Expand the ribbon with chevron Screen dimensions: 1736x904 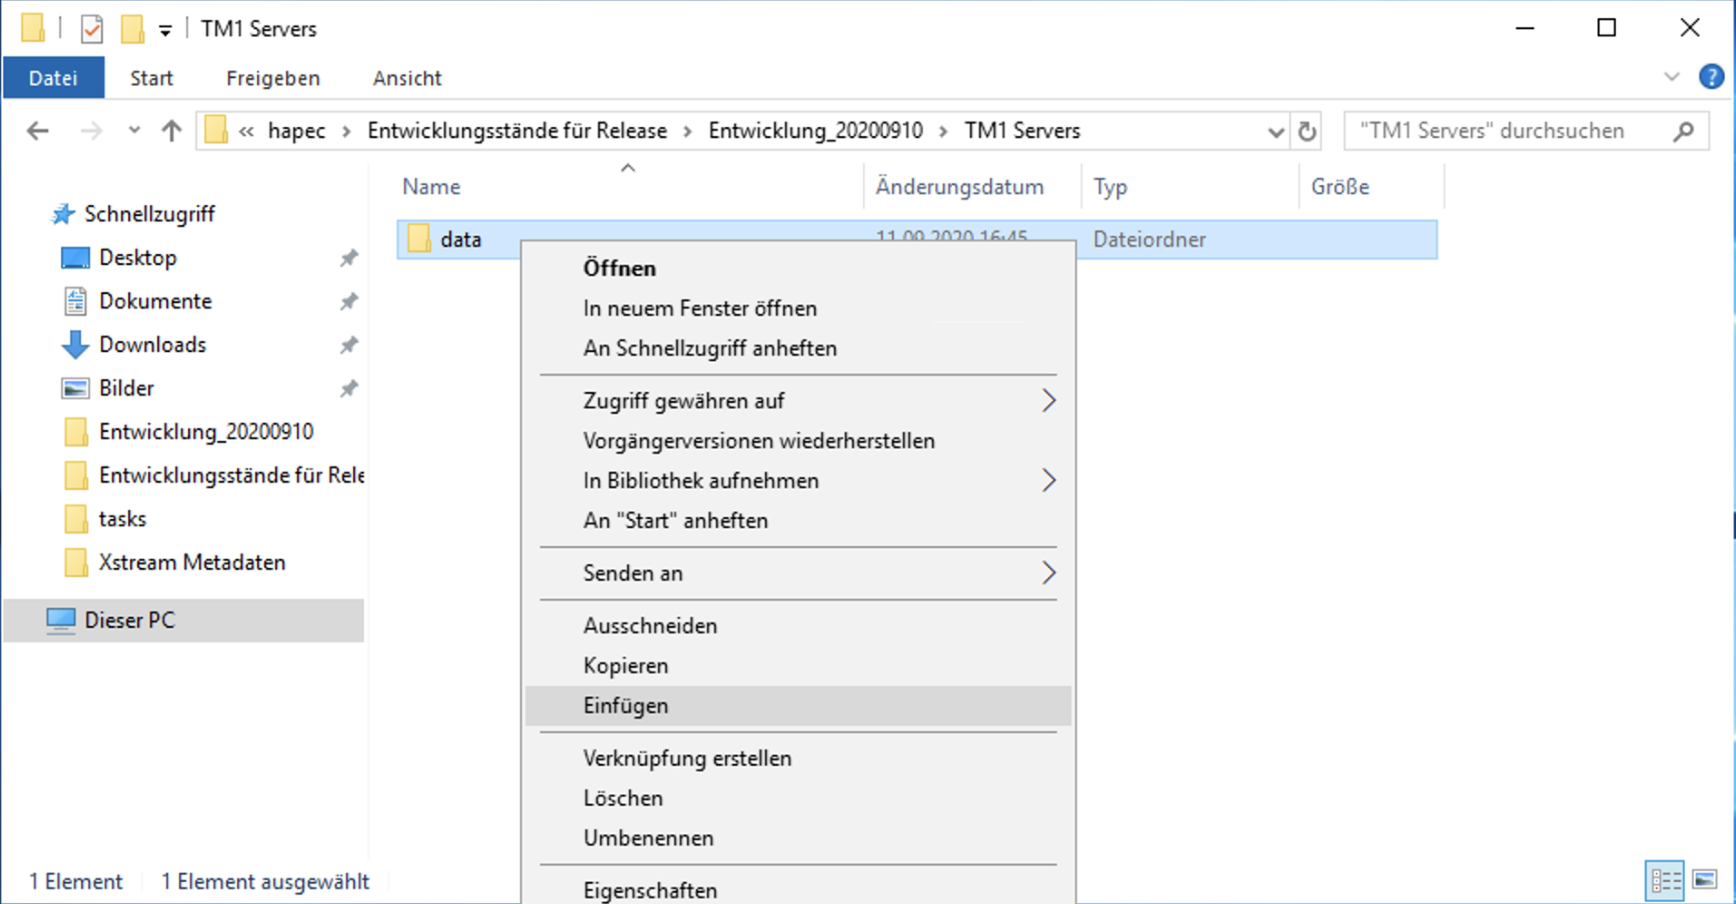coord(1671,77)
